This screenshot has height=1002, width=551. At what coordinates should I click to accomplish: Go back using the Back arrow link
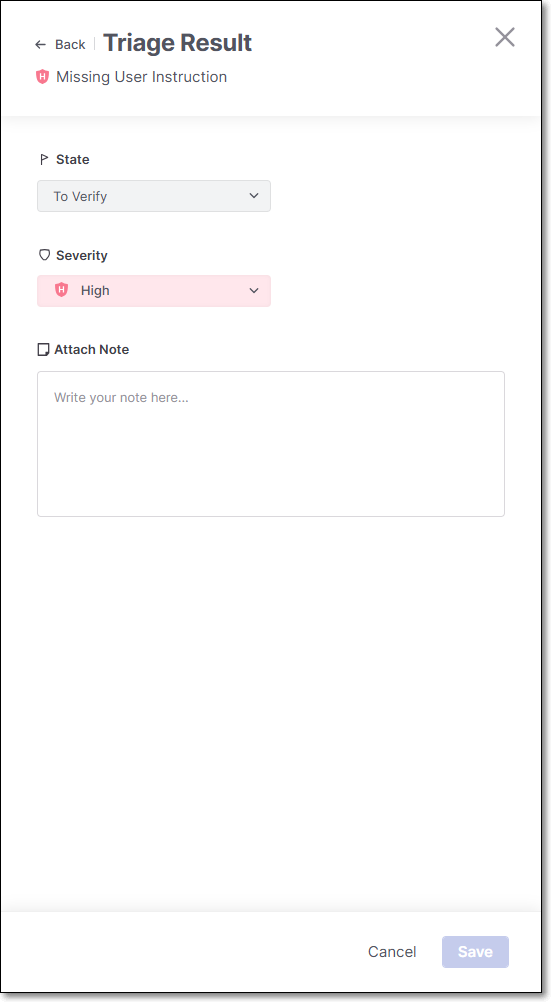(x=59, y=44)
